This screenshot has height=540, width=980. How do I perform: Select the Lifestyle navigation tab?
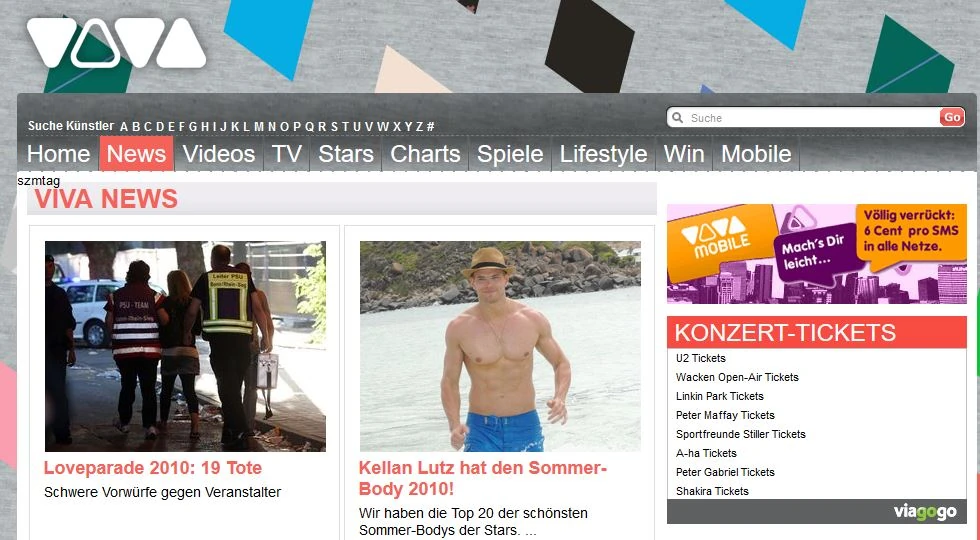(x=603, y=154)
